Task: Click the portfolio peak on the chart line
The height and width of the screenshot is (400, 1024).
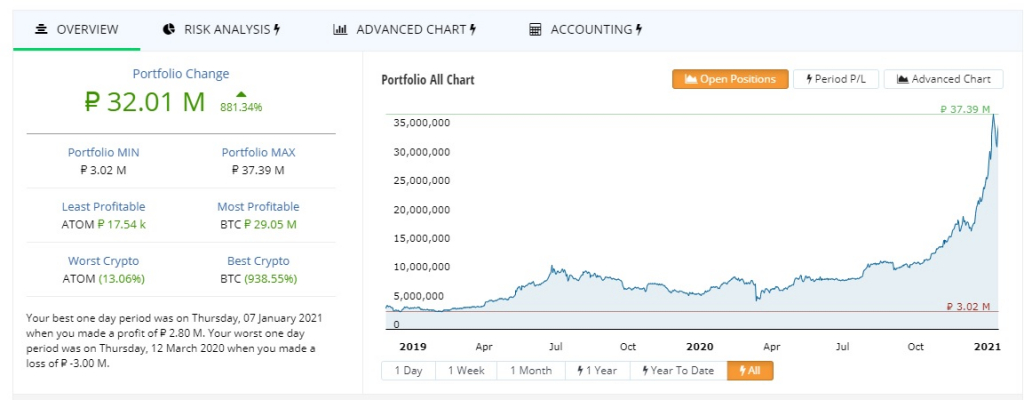Action: [x=993, y=116]
